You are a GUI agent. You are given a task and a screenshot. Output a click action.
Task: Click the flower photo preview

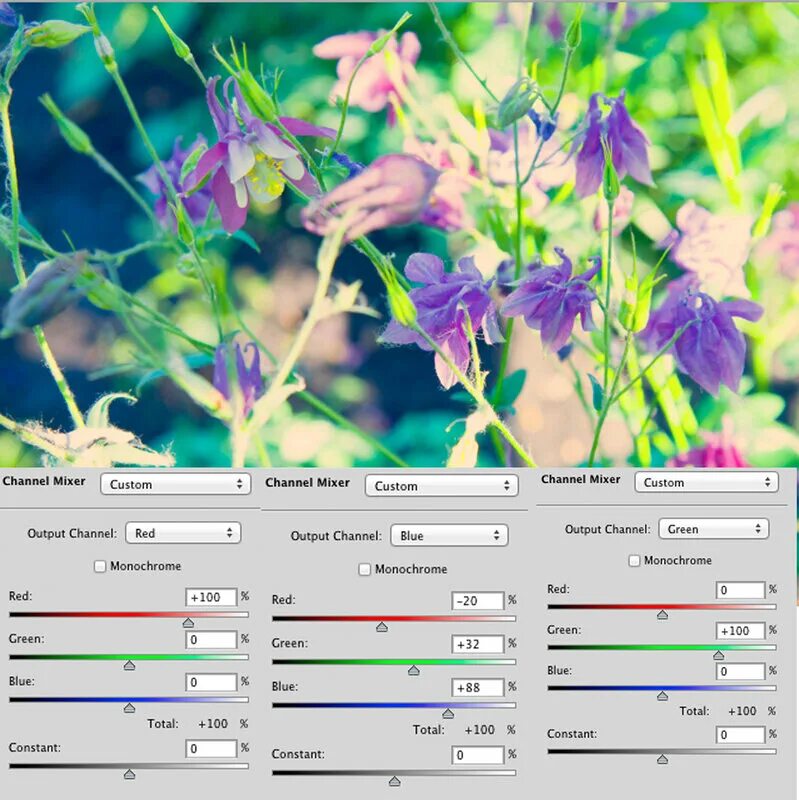click(400, 235)
